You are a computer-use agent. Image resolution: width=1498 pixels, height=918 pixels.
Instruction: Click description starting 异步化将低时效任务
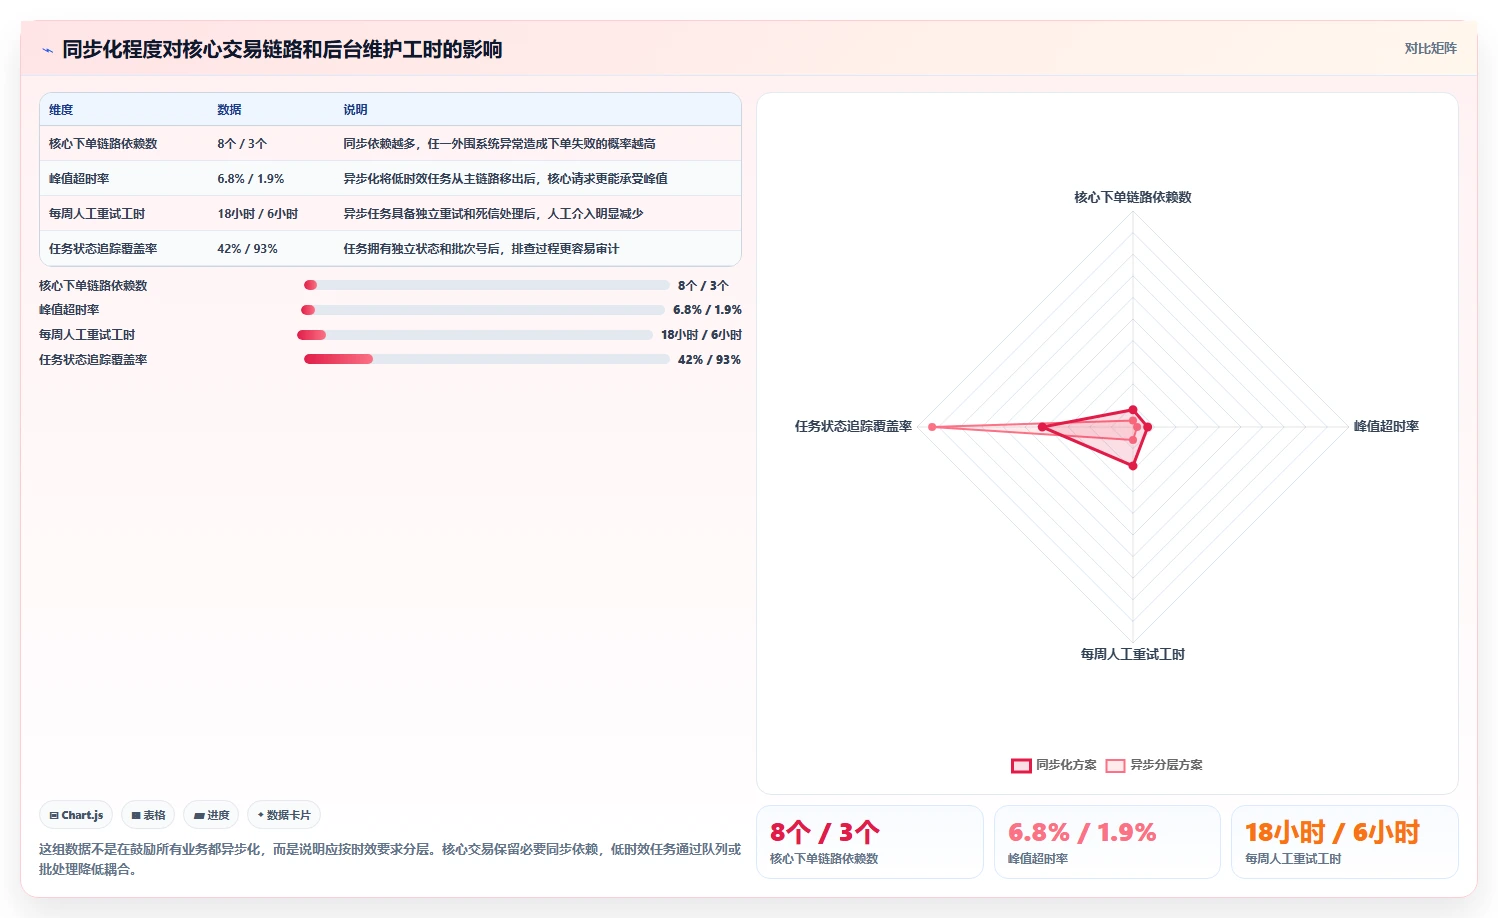505,179
